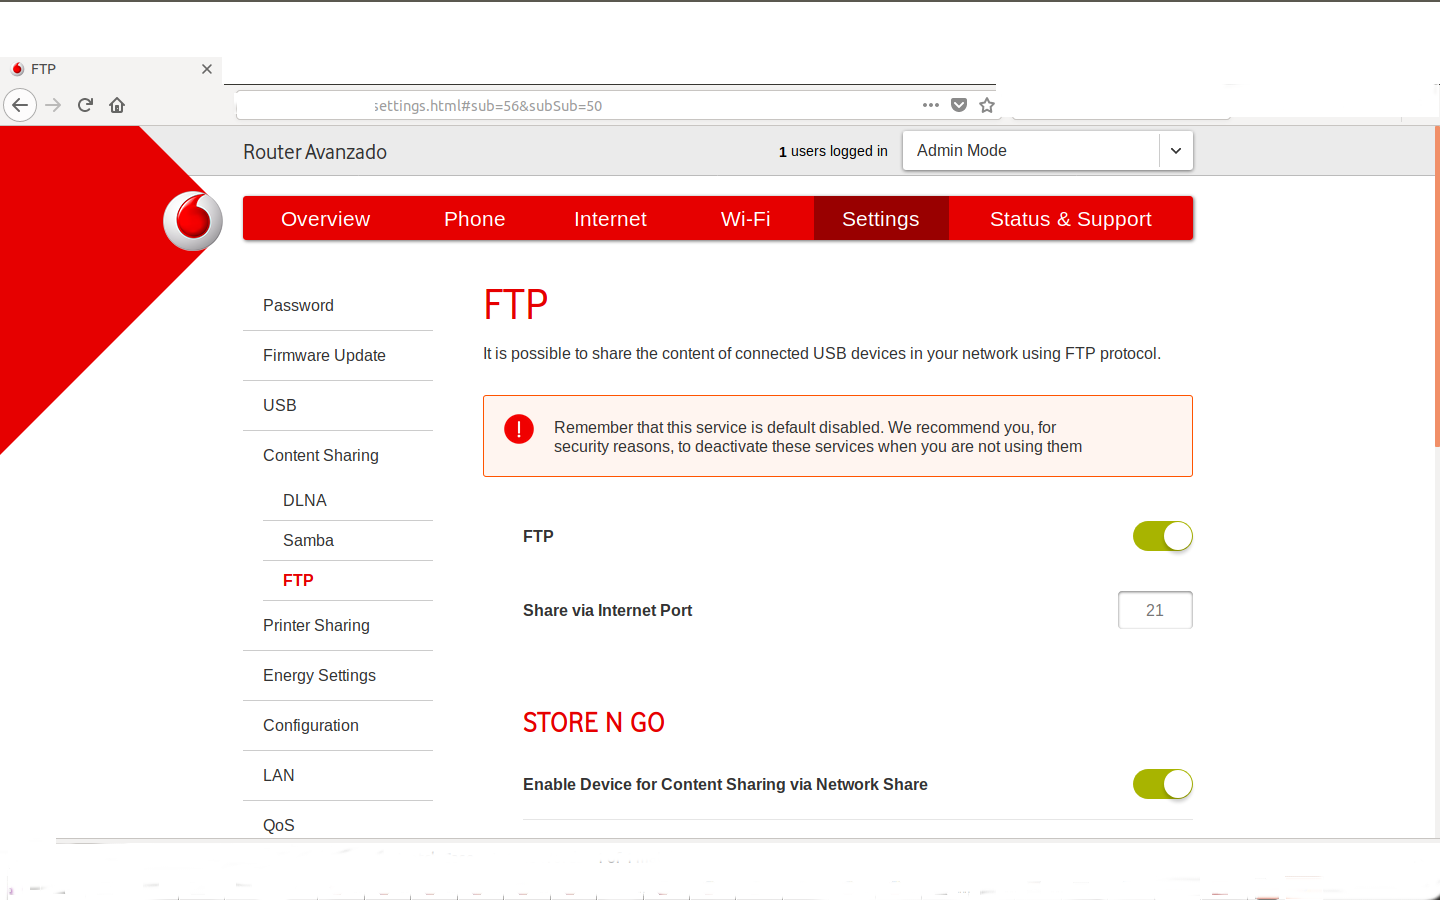This screenshot has height=900, width=1440.
Task: Go to the browser home icon
Action: 117,105
